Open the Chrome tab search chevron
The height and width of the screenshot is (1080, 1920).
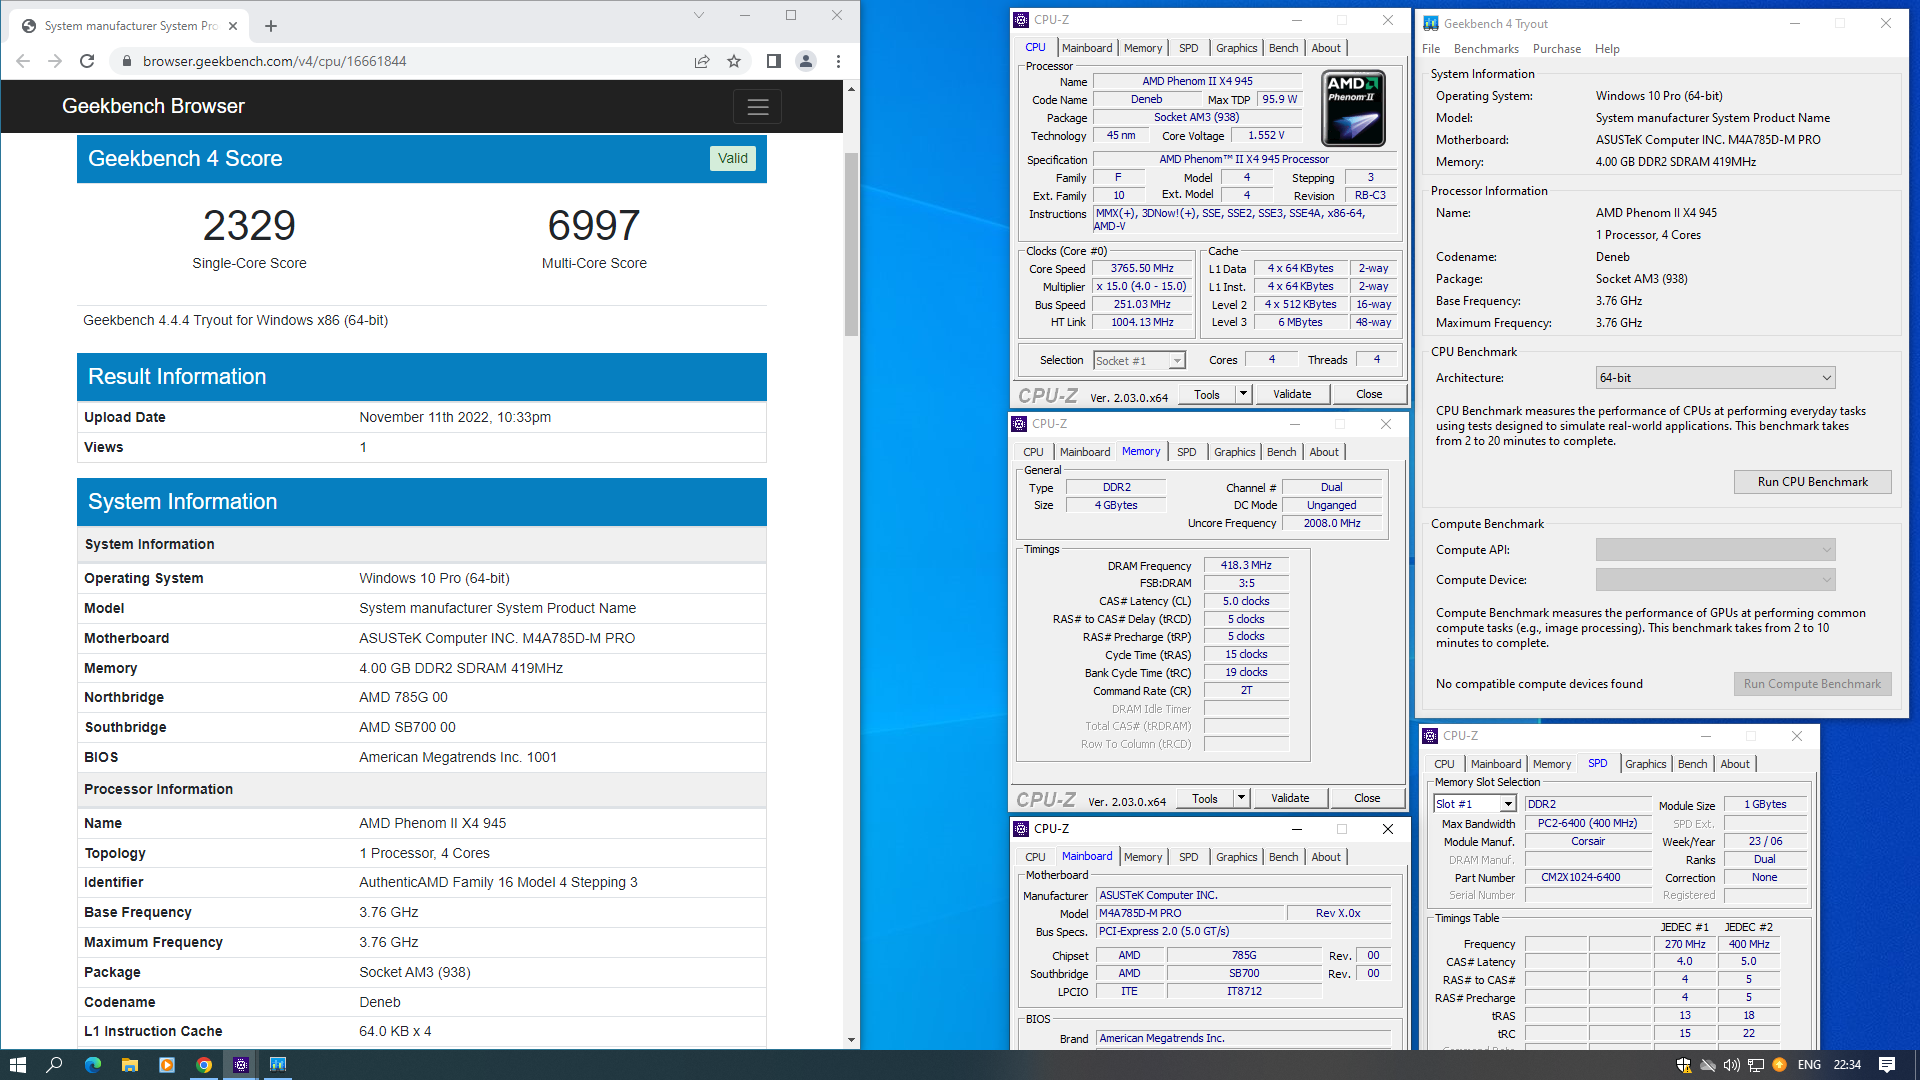pyautogui.click(x=699, y=15)
